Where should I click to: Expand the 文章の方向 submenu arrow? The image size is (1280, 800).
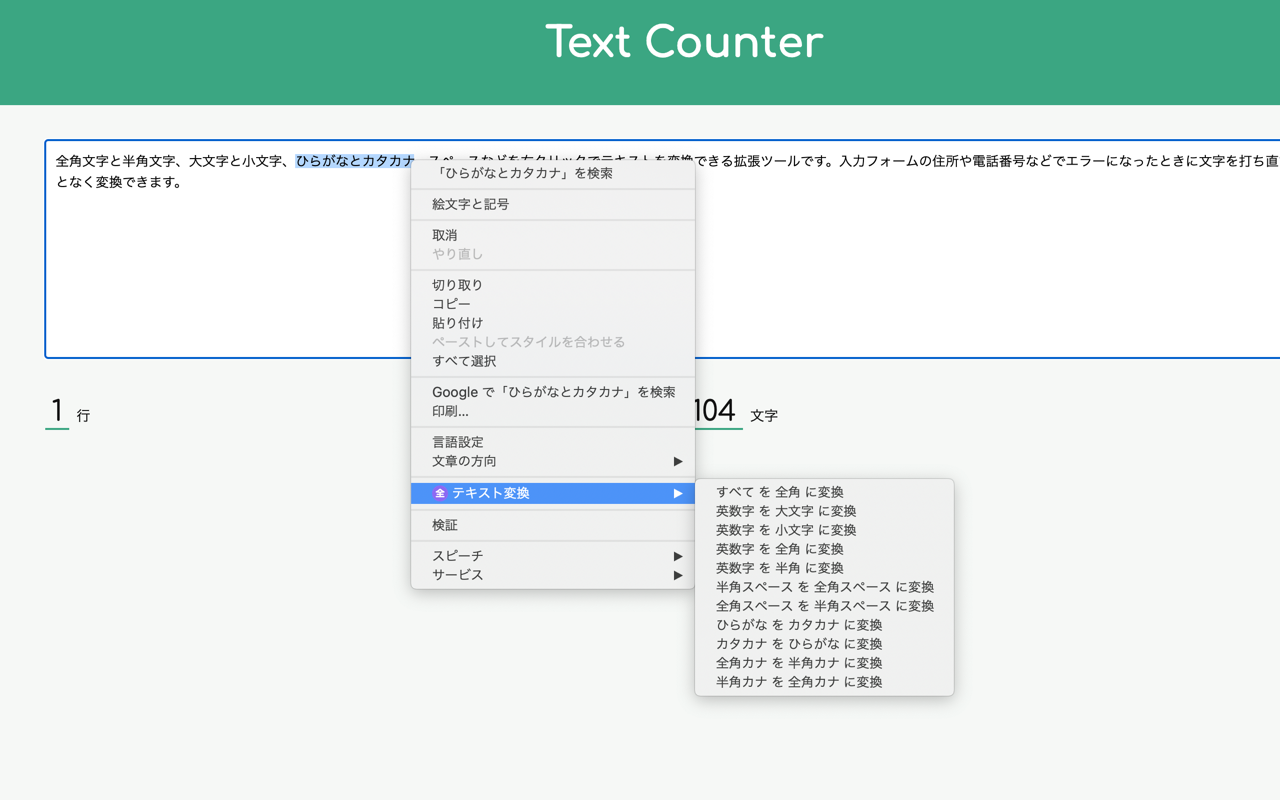tap(678, 461)
